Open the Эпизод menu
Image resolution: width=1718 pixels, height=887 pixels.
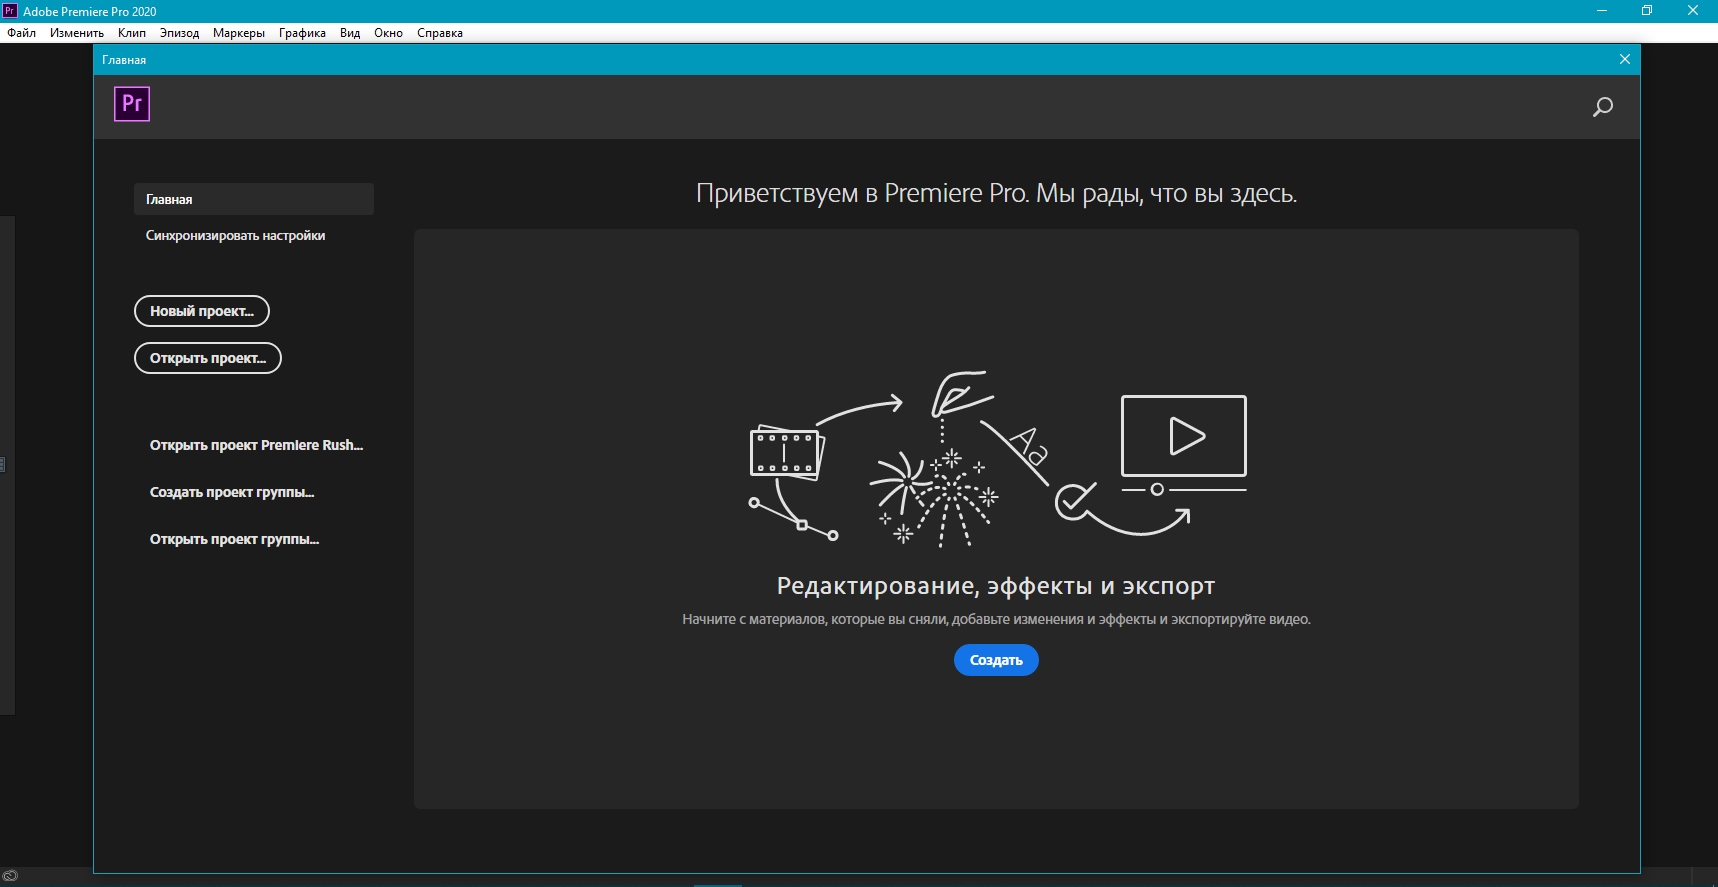coord(179,33)
